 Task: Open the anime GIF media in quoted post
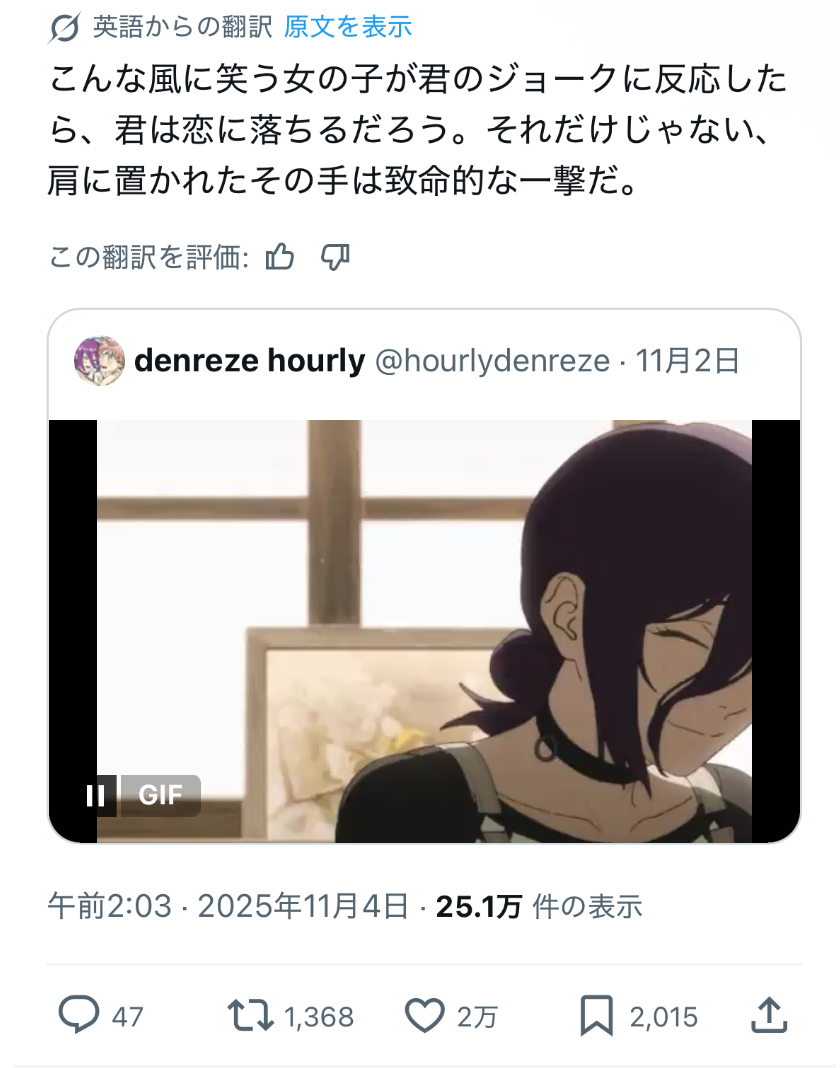click(424, 631)
